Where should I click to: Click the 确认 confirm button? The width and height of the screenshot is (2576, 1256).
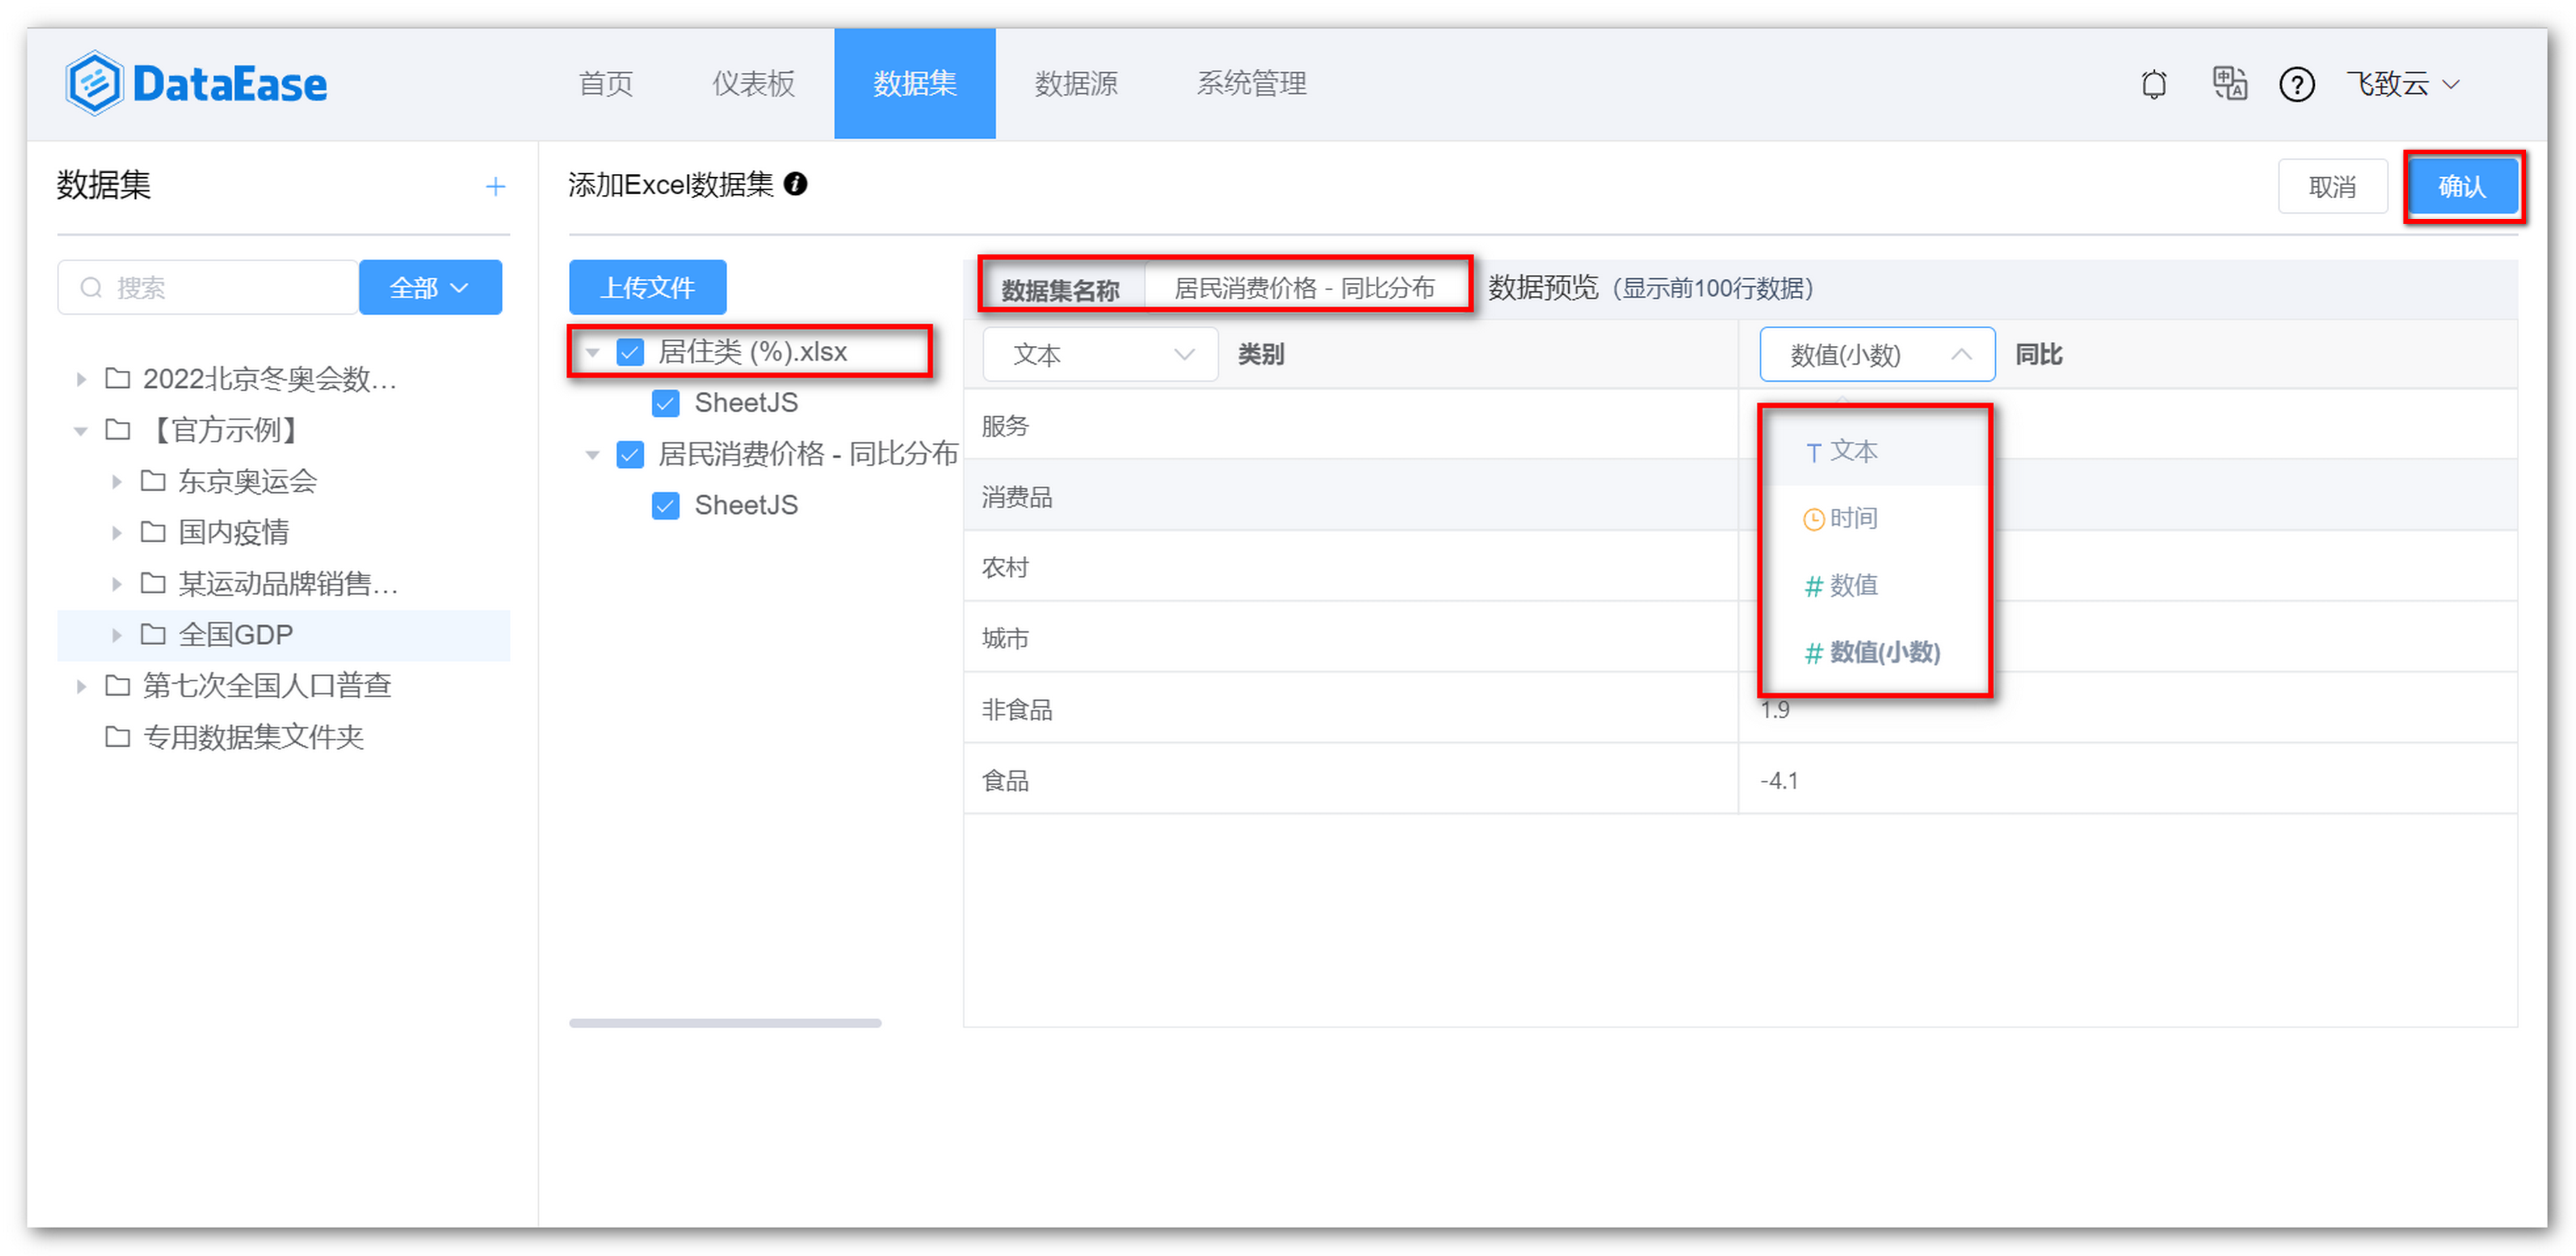(2463, 186)
